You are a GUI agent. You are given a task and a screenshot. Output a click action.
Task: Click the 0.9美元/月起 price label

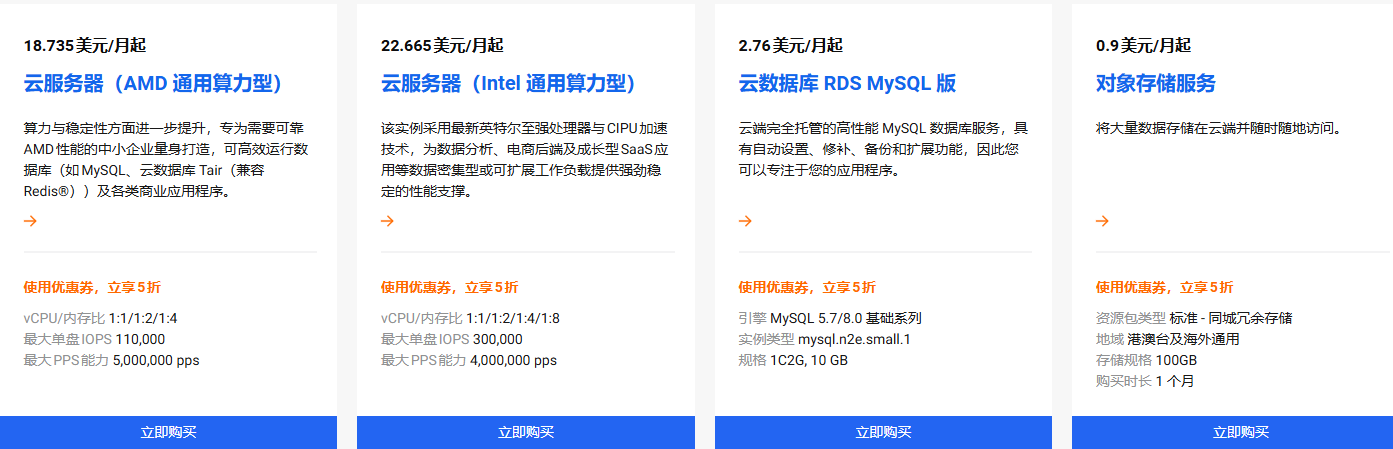(x=1143, y=45)
